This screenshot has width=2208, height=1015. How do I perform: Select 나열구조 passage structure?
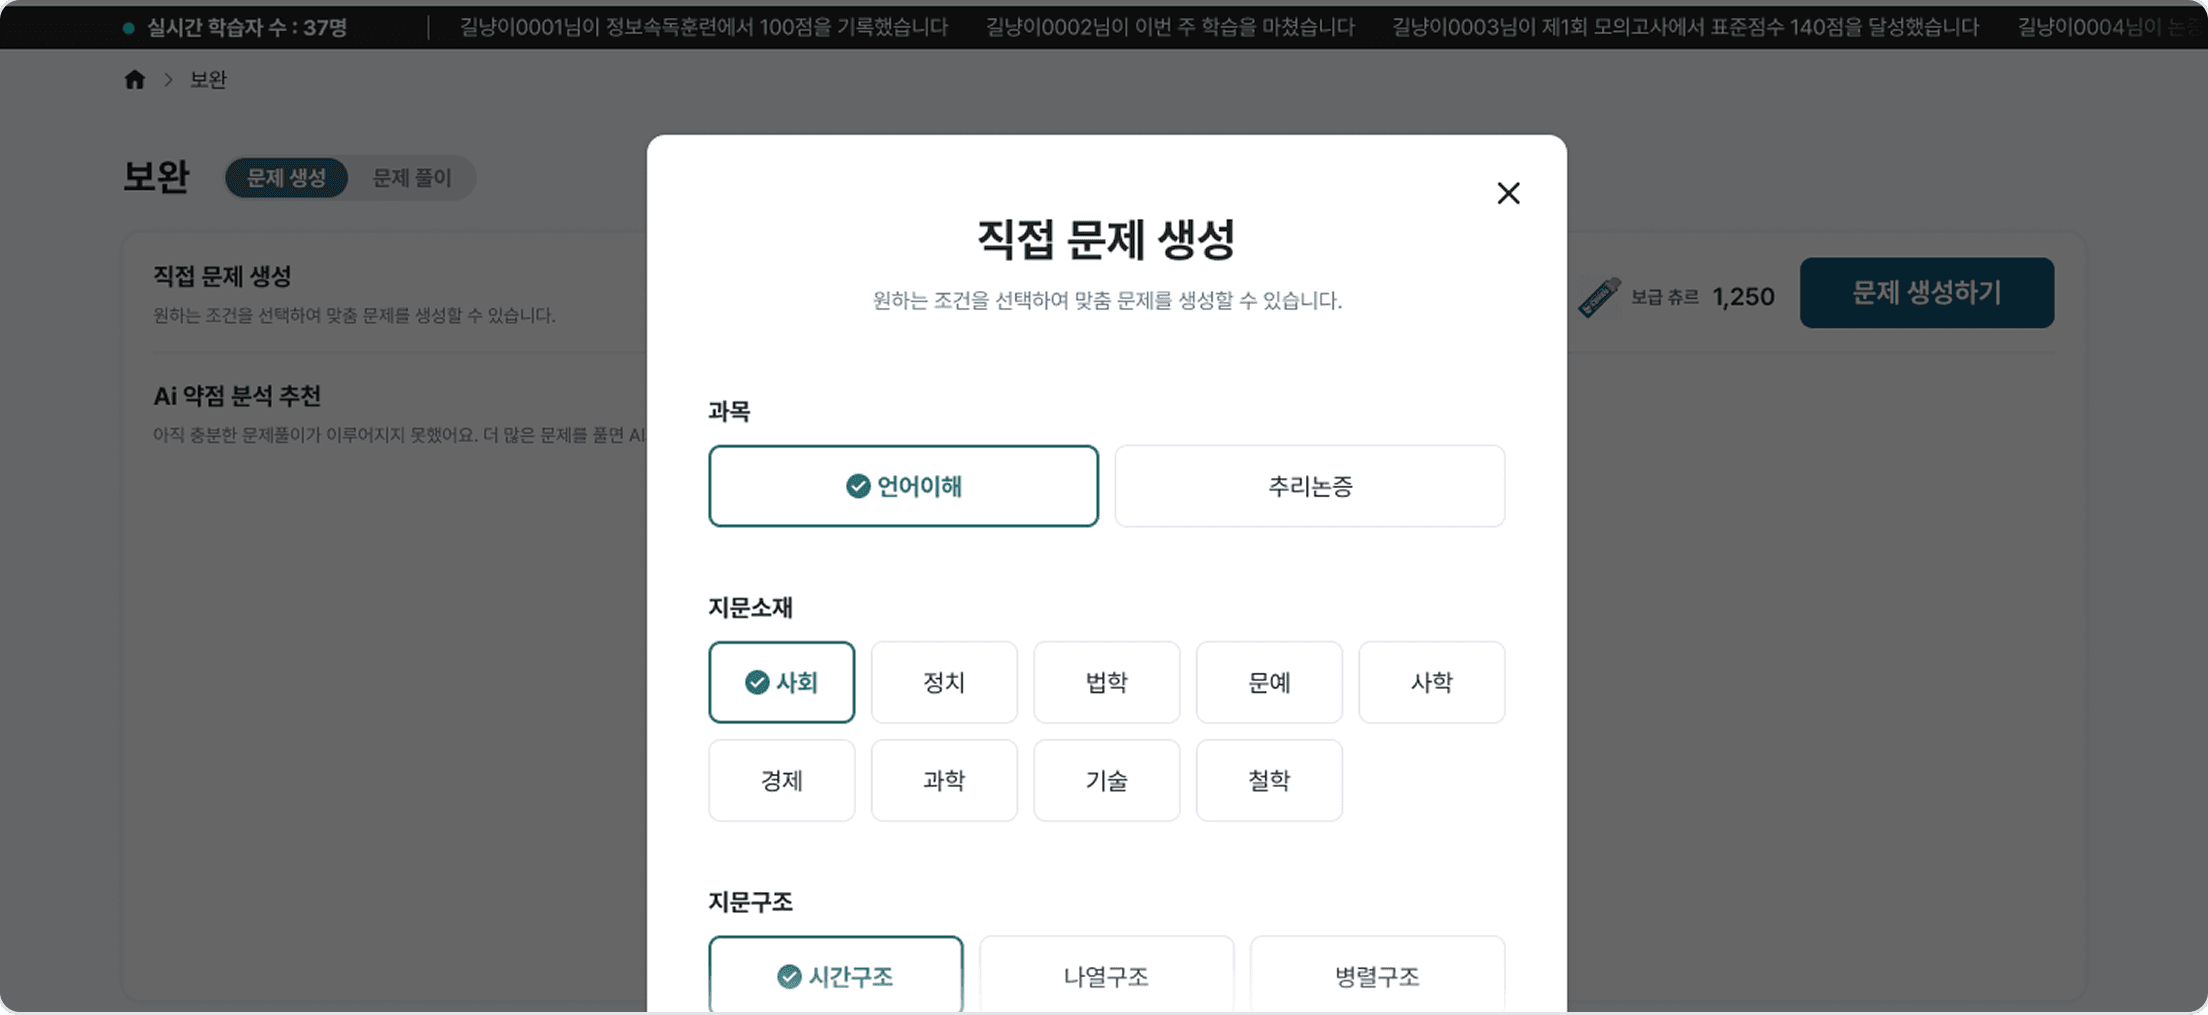(1106, 975)
